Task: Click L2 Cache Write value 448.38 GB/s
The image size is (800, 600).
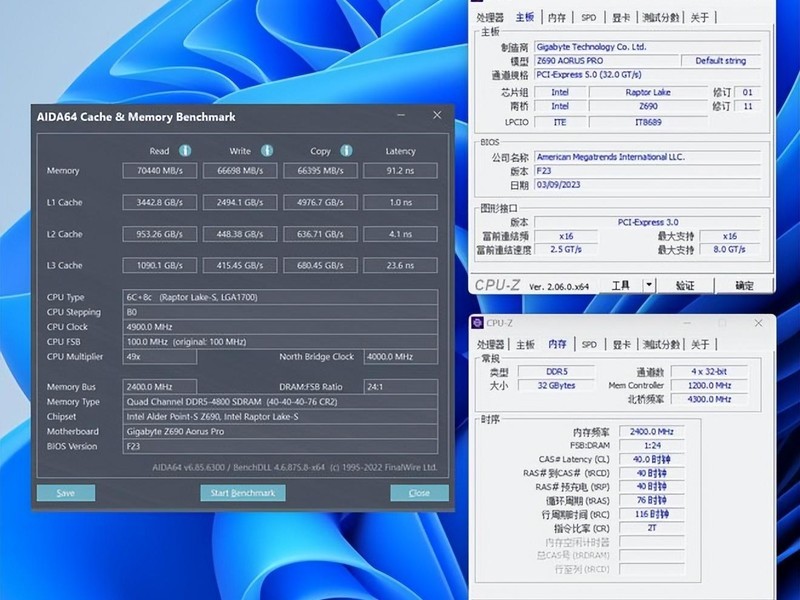Action: click(240, 234)
